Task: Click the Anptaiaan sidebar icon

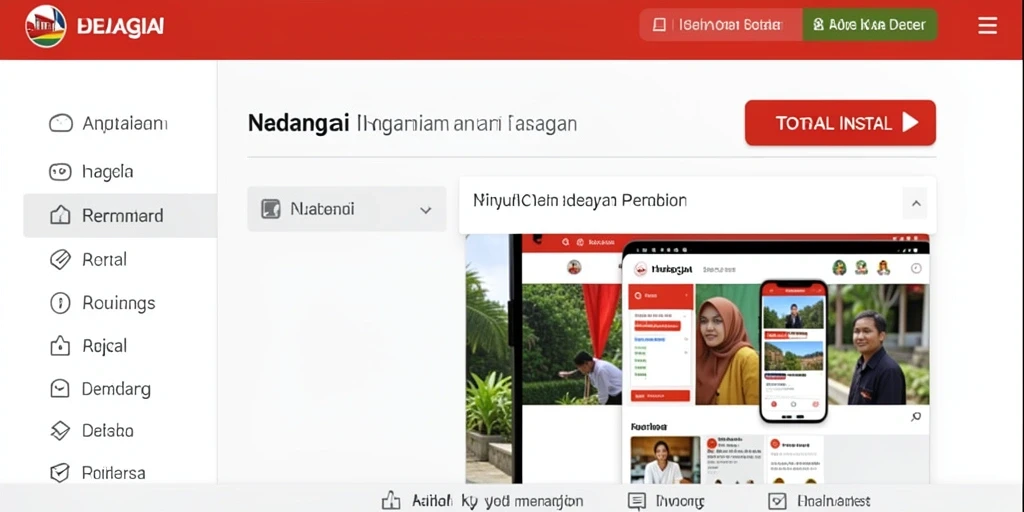Action: [60, 123]
